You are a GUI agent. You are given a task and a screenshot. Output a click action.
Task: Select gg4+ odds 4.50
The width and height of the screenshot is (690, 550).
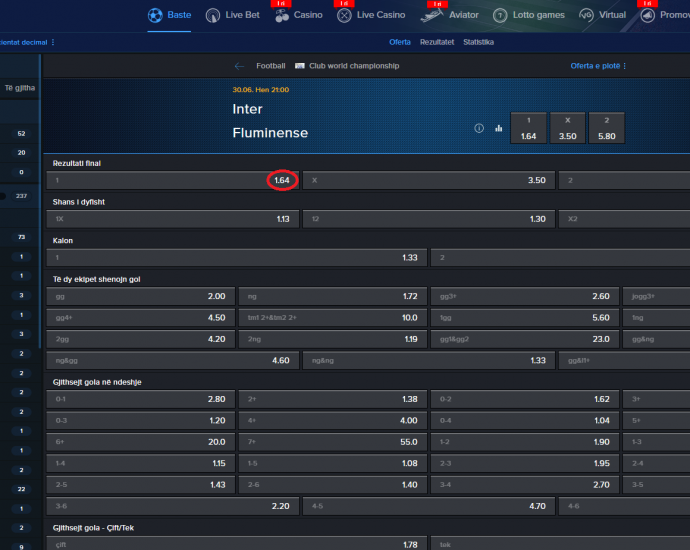pyautogui.click(x=140, y=318)
